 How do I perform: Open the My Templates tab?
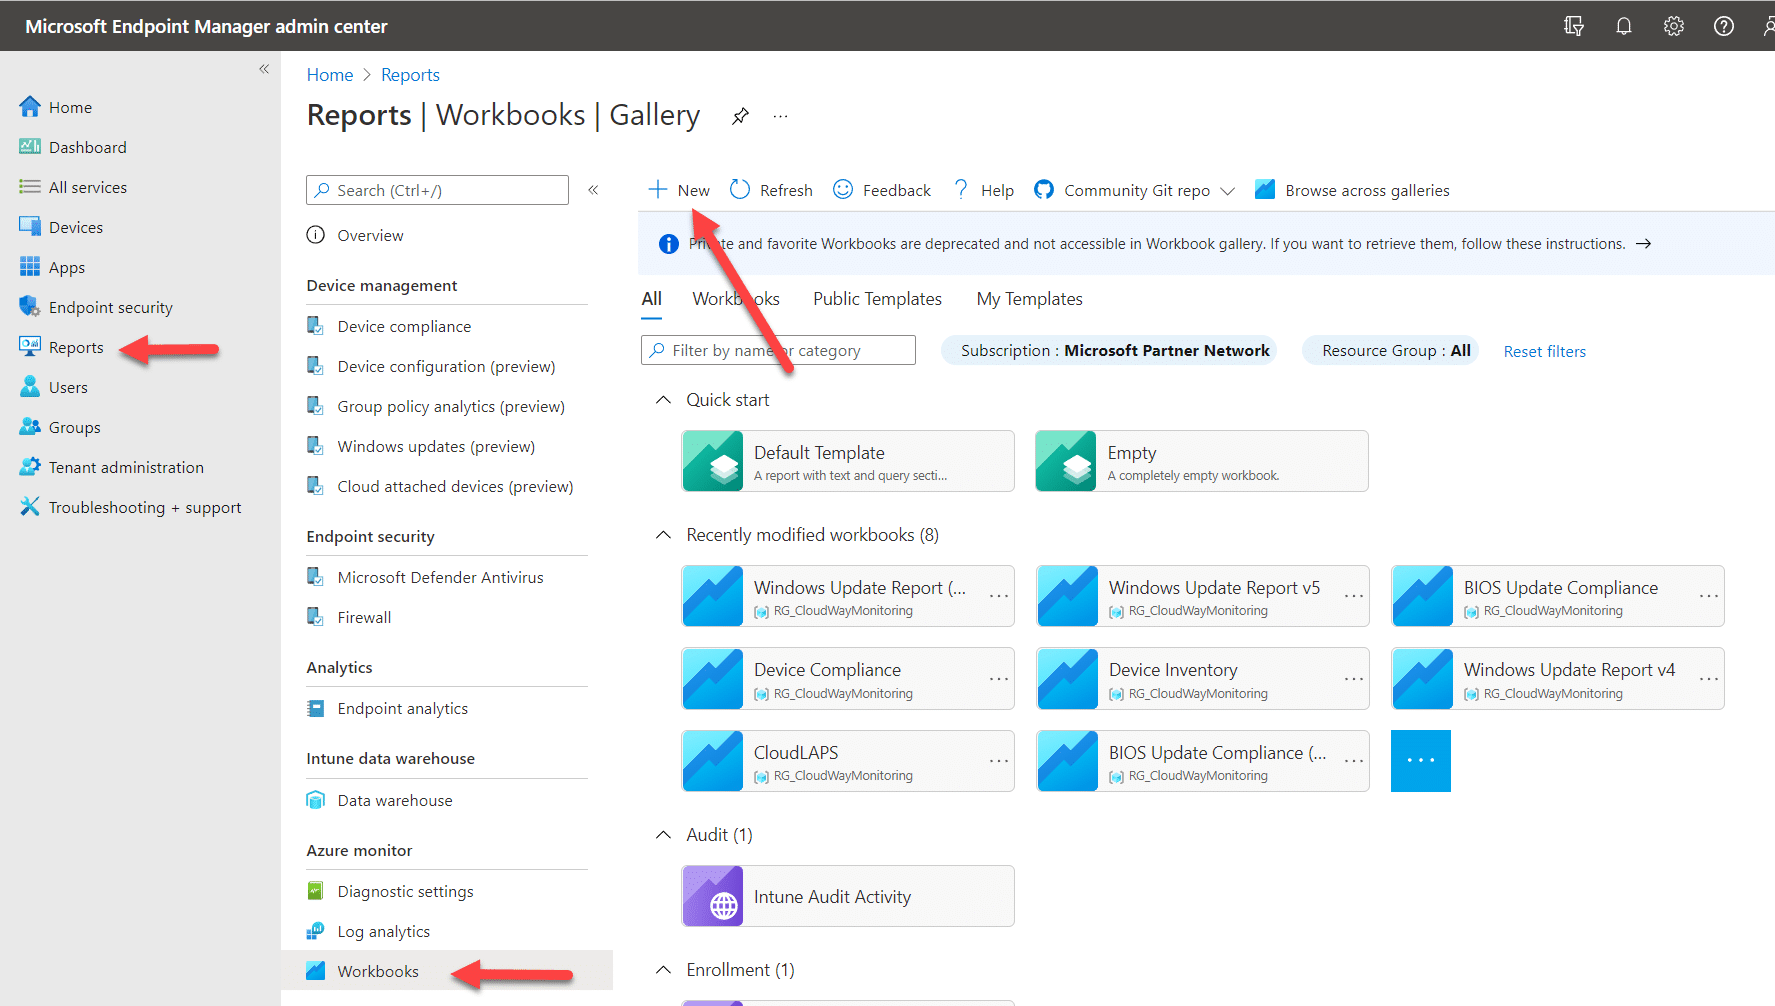(1029, 298)
